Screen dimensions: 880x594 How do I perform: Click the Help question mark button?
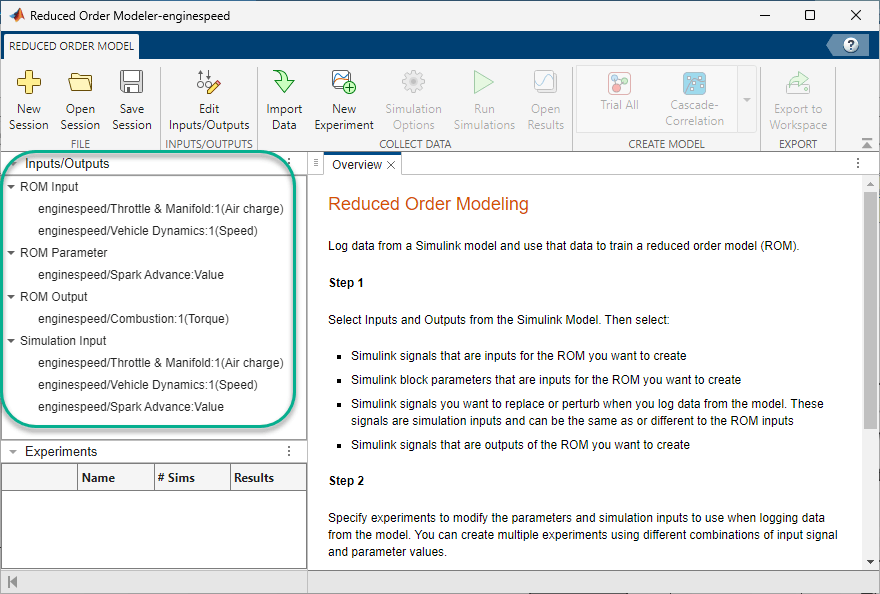(x=849, y=45)
